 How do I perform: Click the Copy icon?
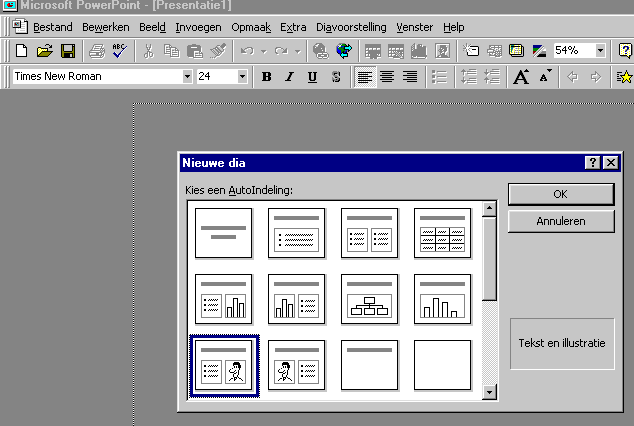pyautogui.click(x=171, y=51)
